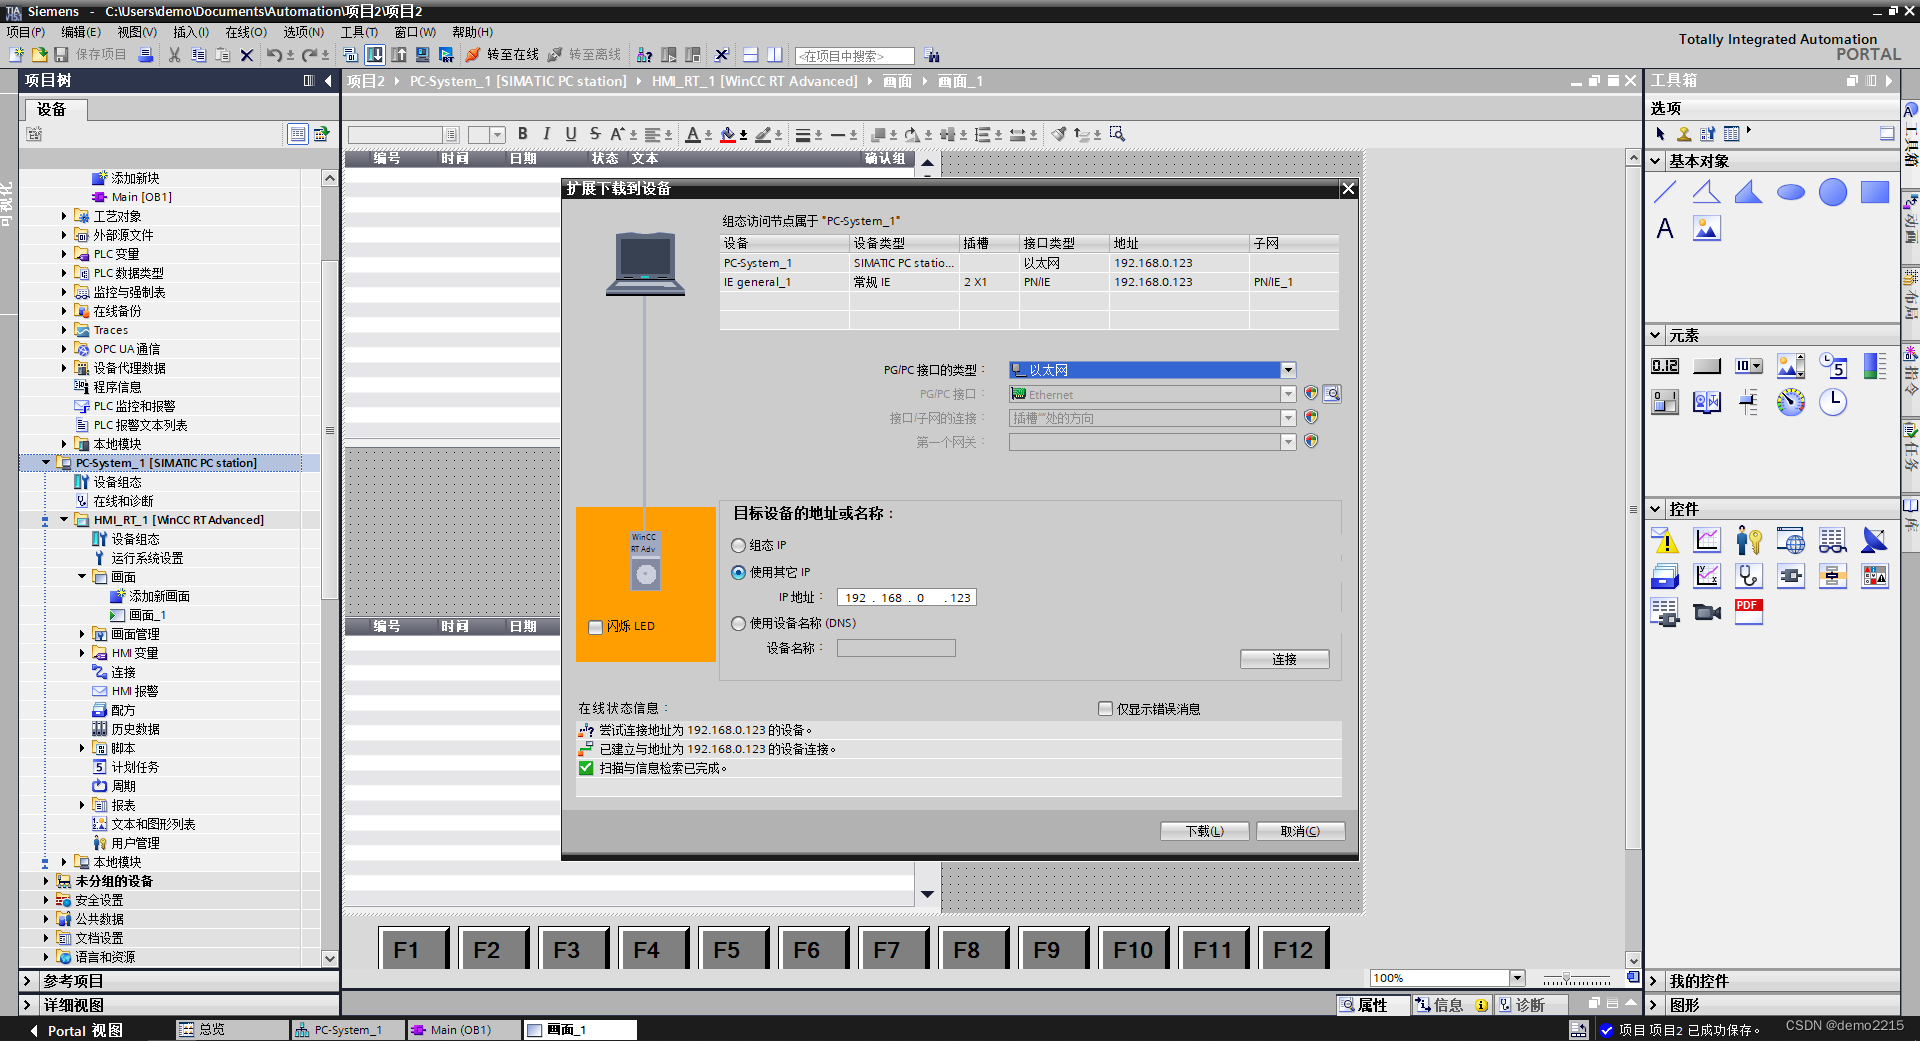Open the 接口/子网的连接 dropdown
Screen dimensions: 1920x1041
[x=1288, y=418]
